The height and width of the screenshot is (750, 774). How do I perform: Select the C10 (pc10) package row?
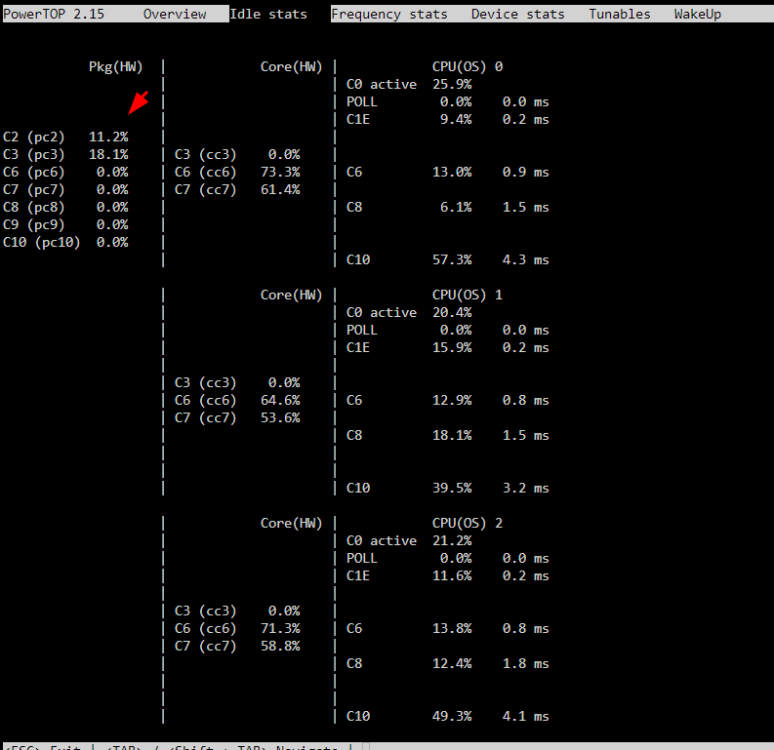pyautogui.click(x=66, y=242)
